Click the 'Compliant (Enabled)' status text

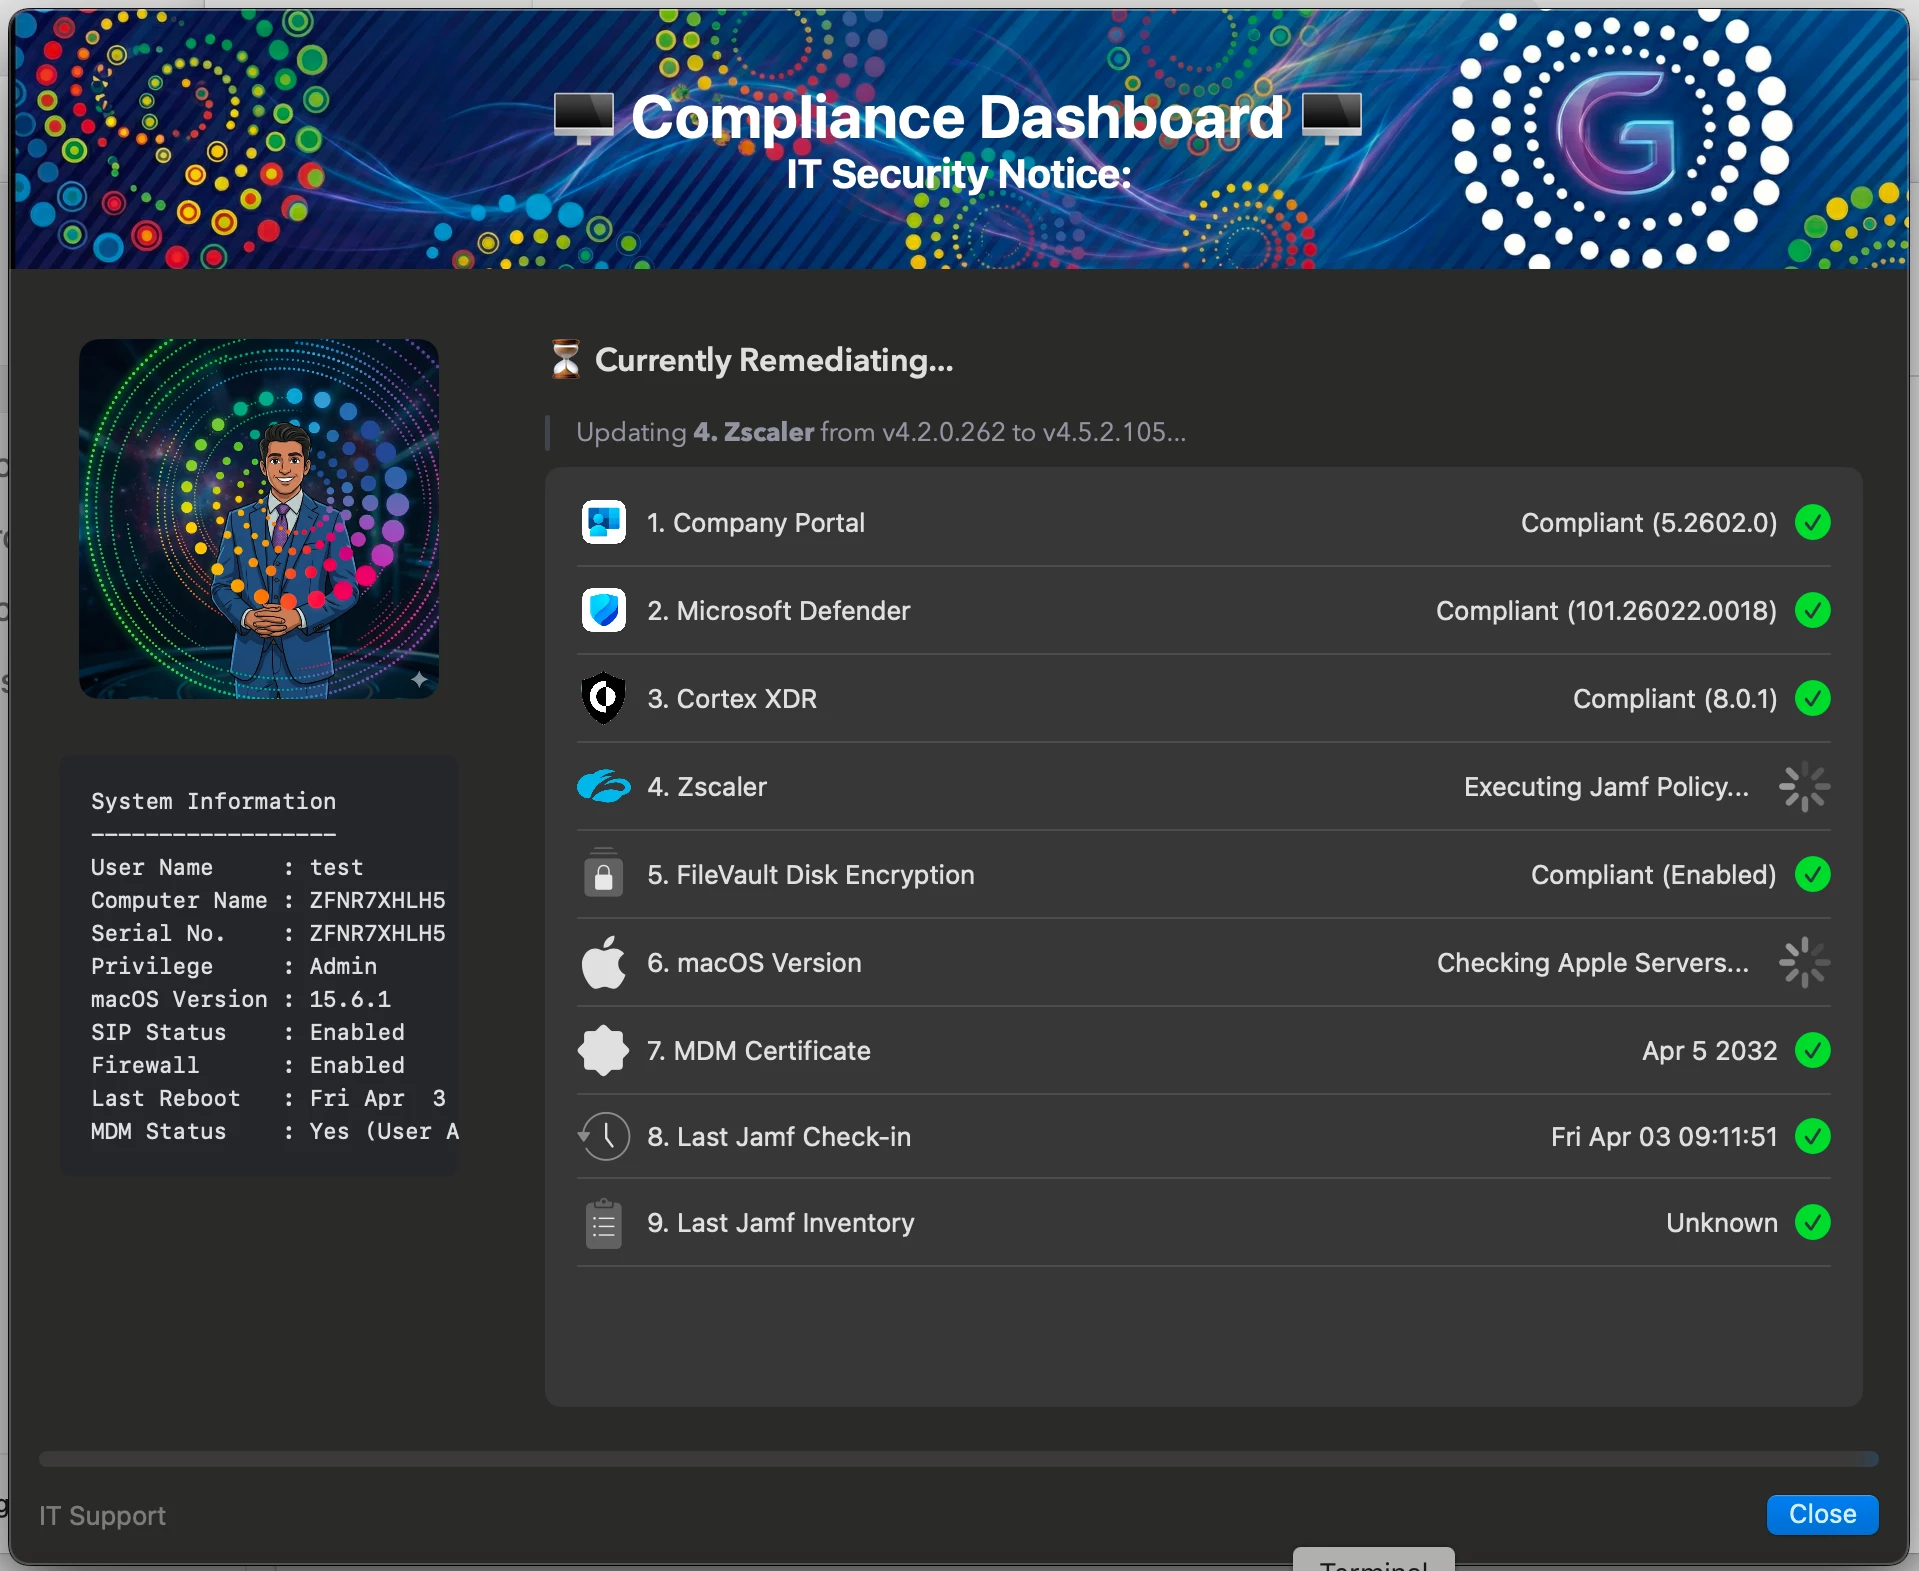point(1653,875)
